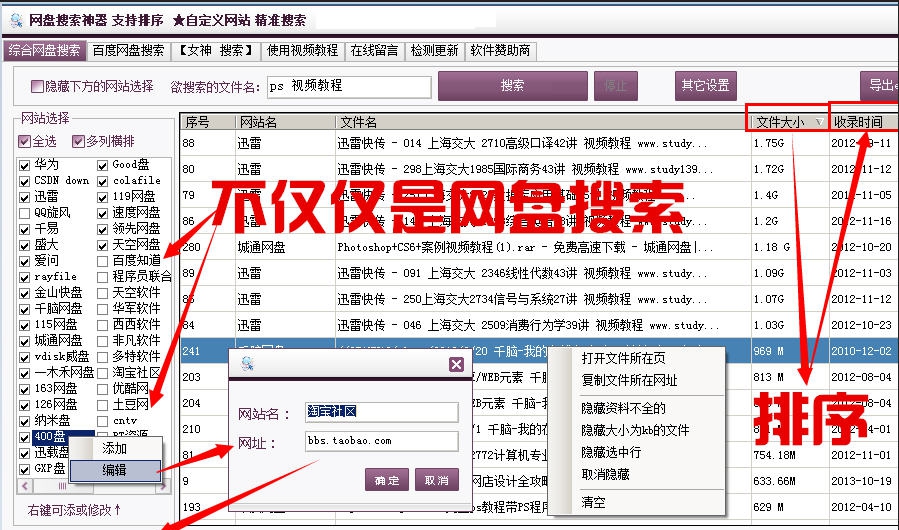The image size is (899, 530).
Task: Sort by the 网站名 column header
Action: pos(285,122)
